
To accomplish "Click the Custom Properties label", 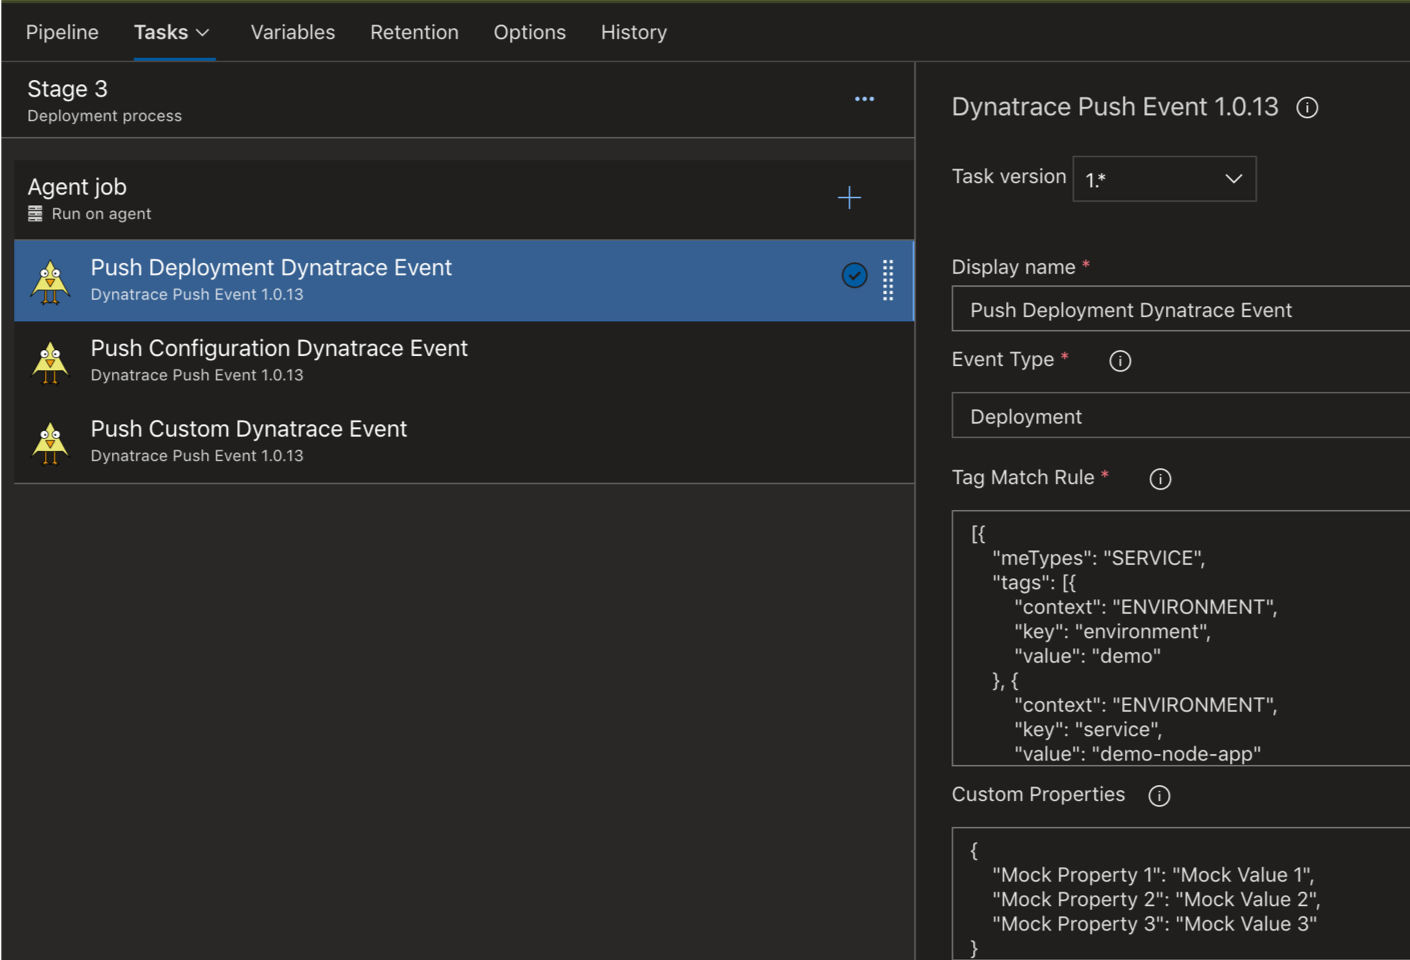I will 1038,794.
